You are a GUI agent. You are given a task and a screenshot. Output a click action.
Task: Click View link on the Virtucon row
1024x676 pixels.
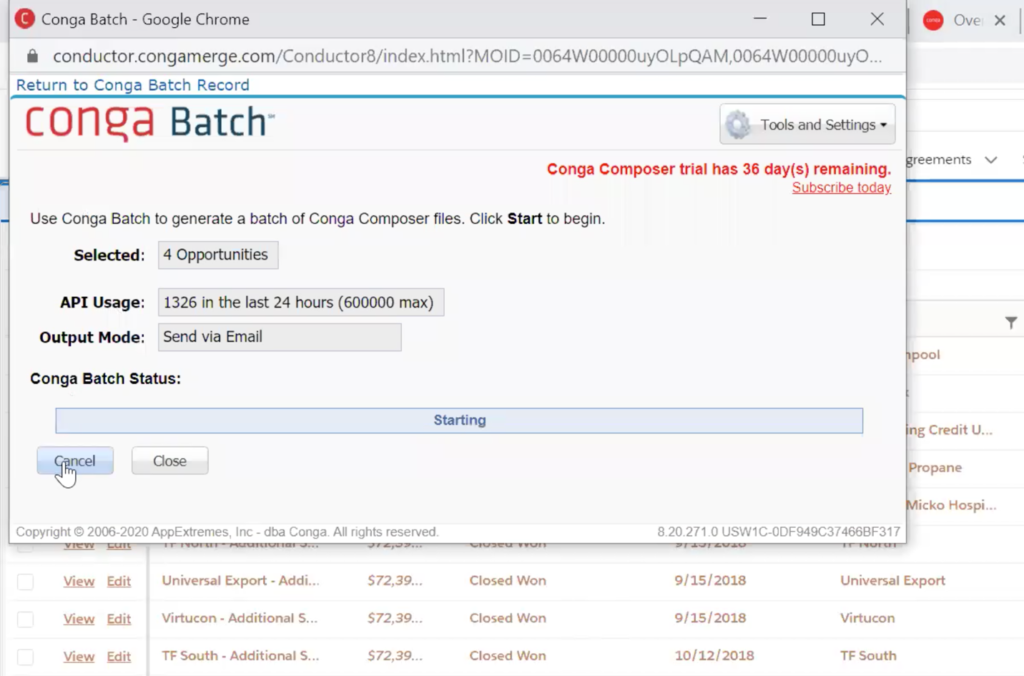click(78, 618)
